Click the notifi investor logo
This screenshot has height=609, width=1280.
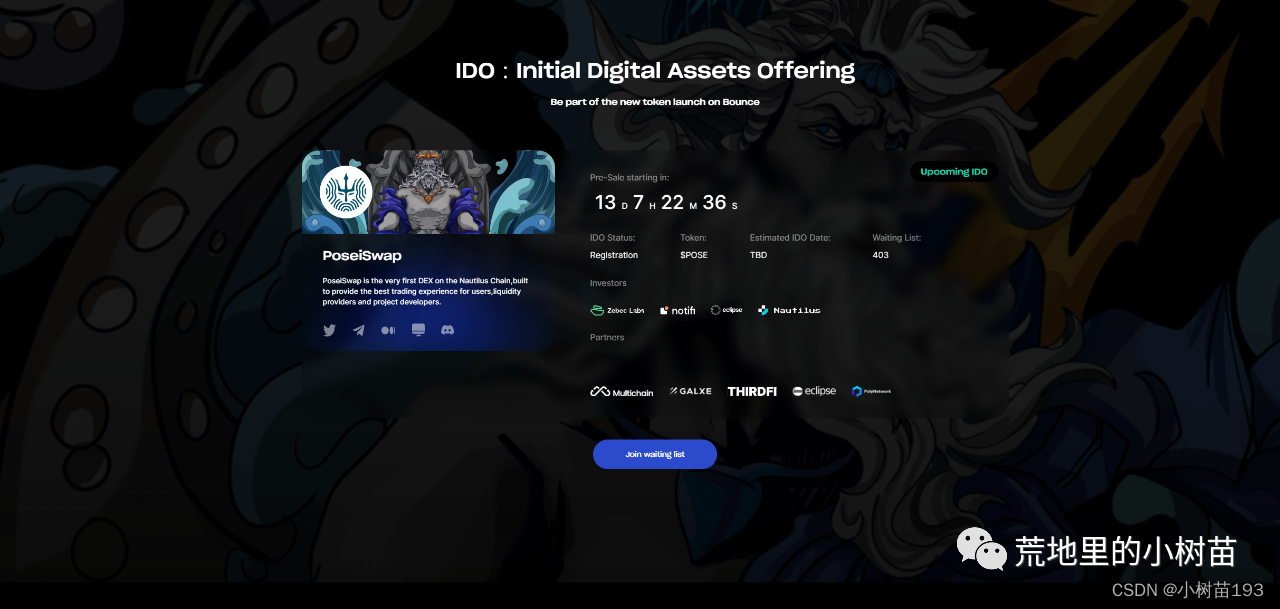[x=677, y=310]
